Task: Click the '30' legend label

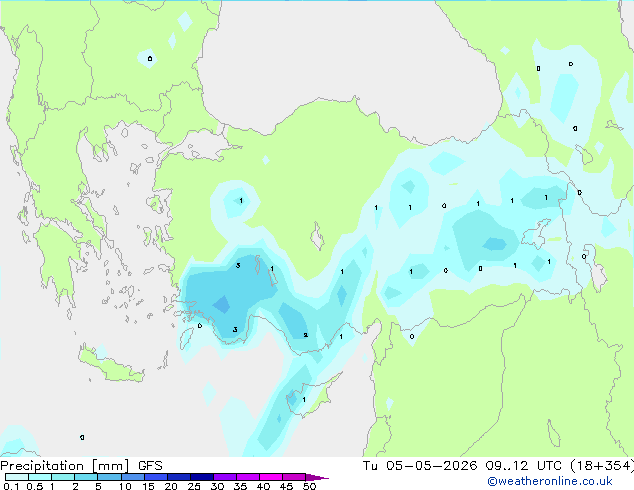Action: [x=217, y=486]
